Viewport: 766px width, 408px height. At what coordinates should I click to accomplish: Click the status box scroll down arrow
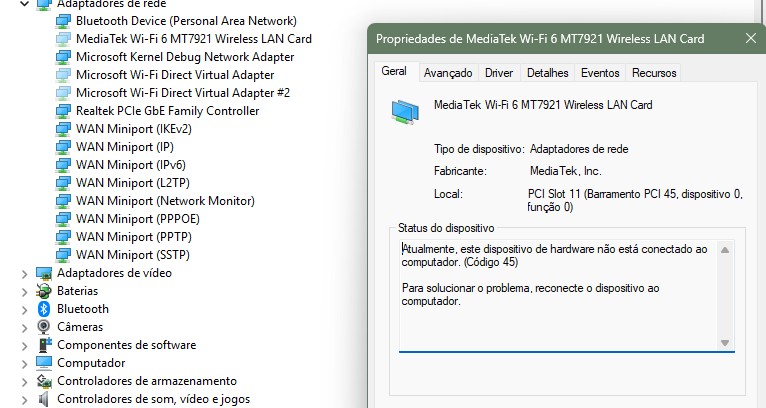click(x=725, y=343)
